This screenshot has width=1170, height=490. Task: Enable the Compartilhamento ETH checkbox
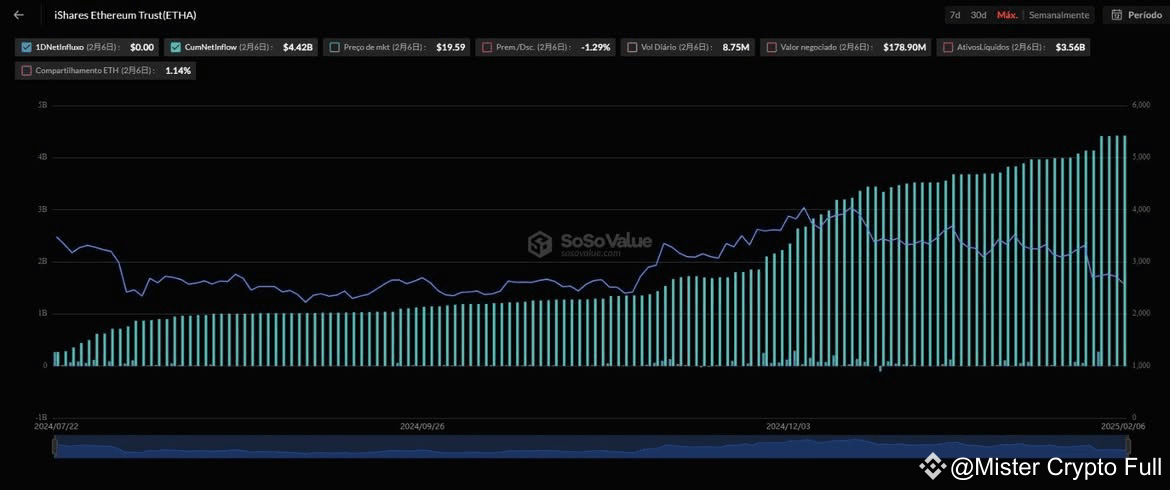pyautogui.click(x=27, y=71)
